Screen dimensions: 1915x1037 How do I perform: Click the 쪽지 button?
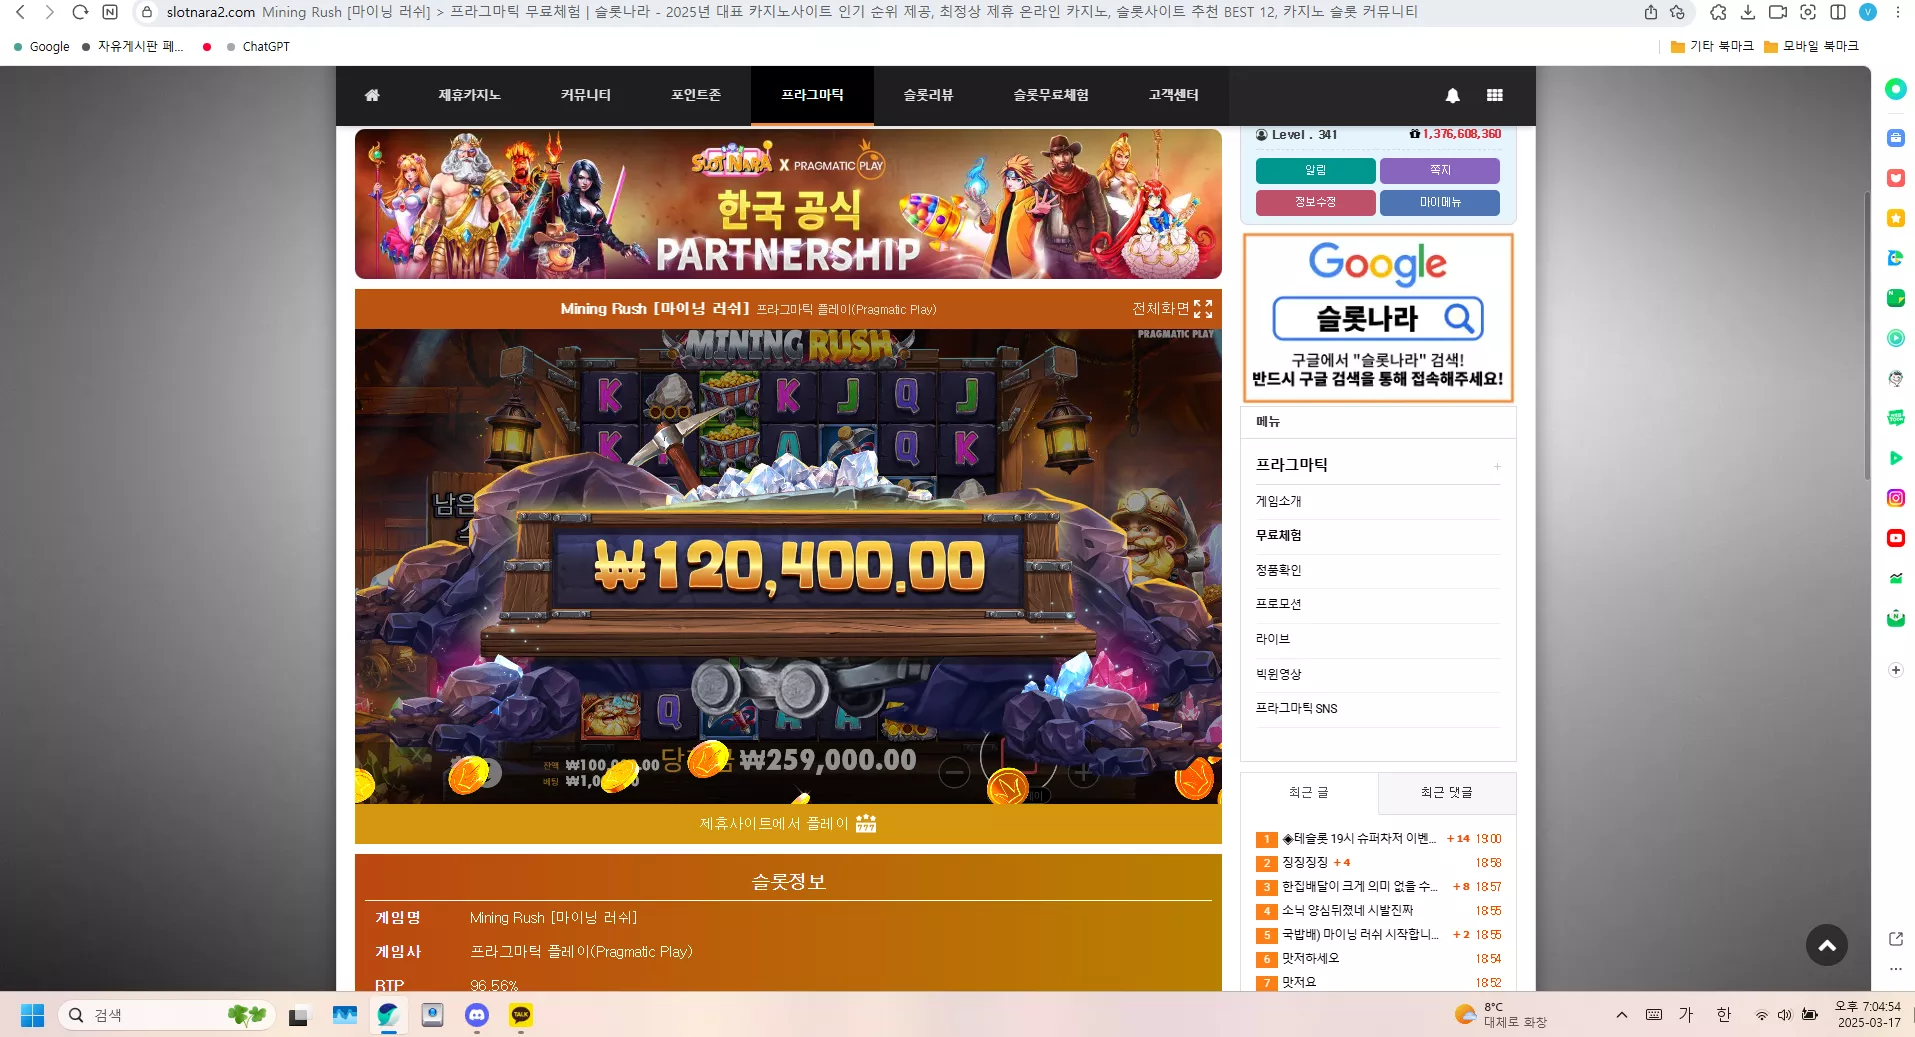point(1440,171)
